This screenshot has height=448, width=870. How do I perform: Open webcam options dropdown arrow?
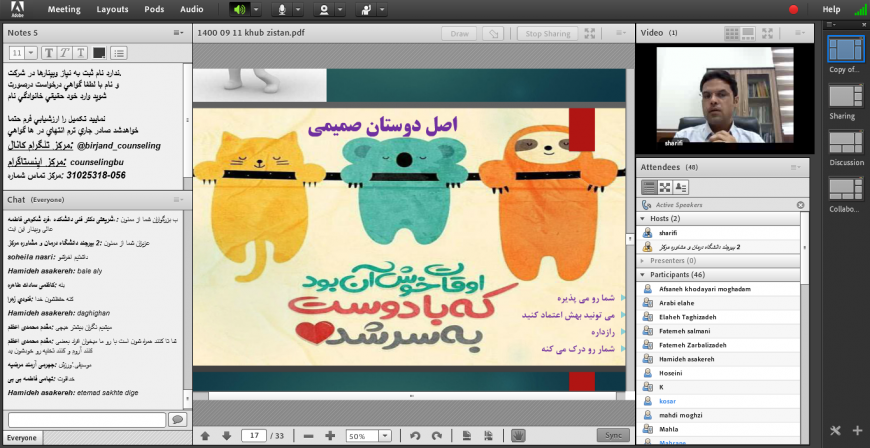[x=340, y=9]
